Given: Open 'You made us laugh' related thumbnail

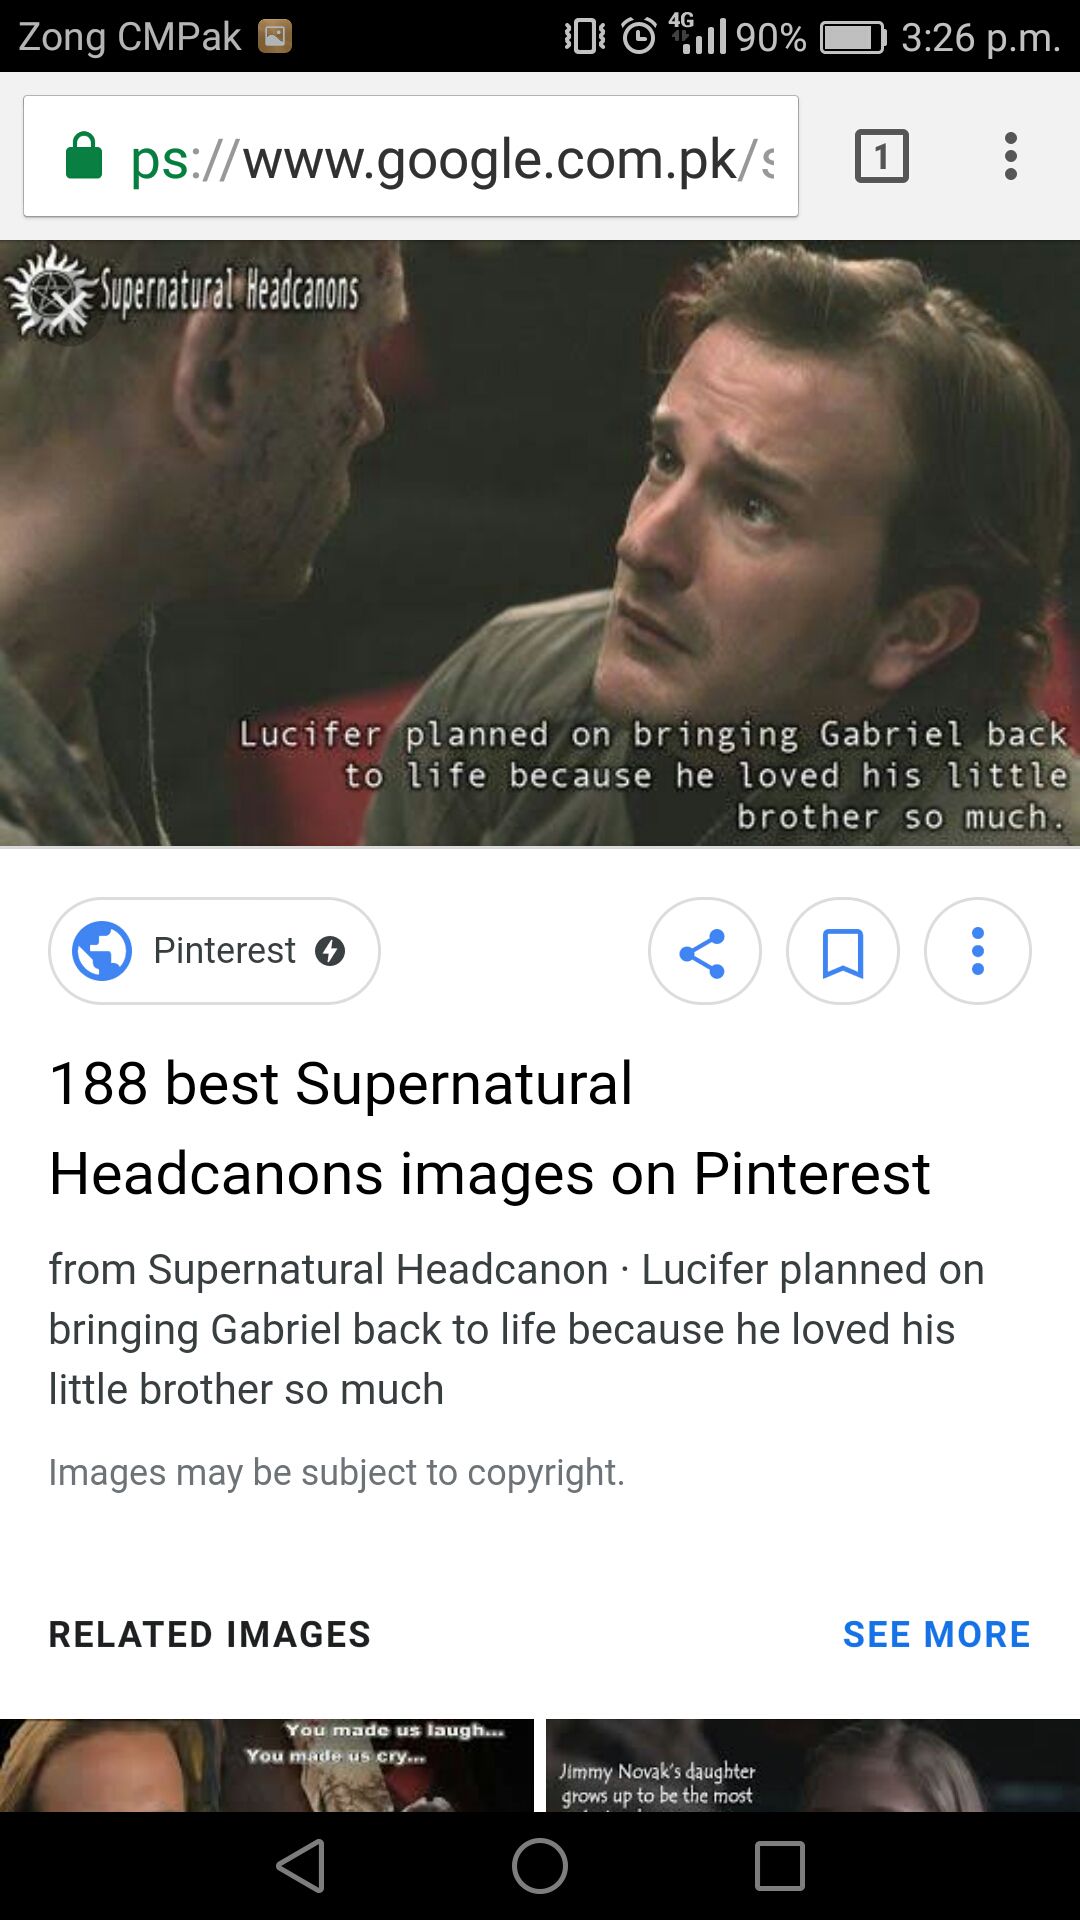Looking at the screenshot, I should [x=267, y=1765].
